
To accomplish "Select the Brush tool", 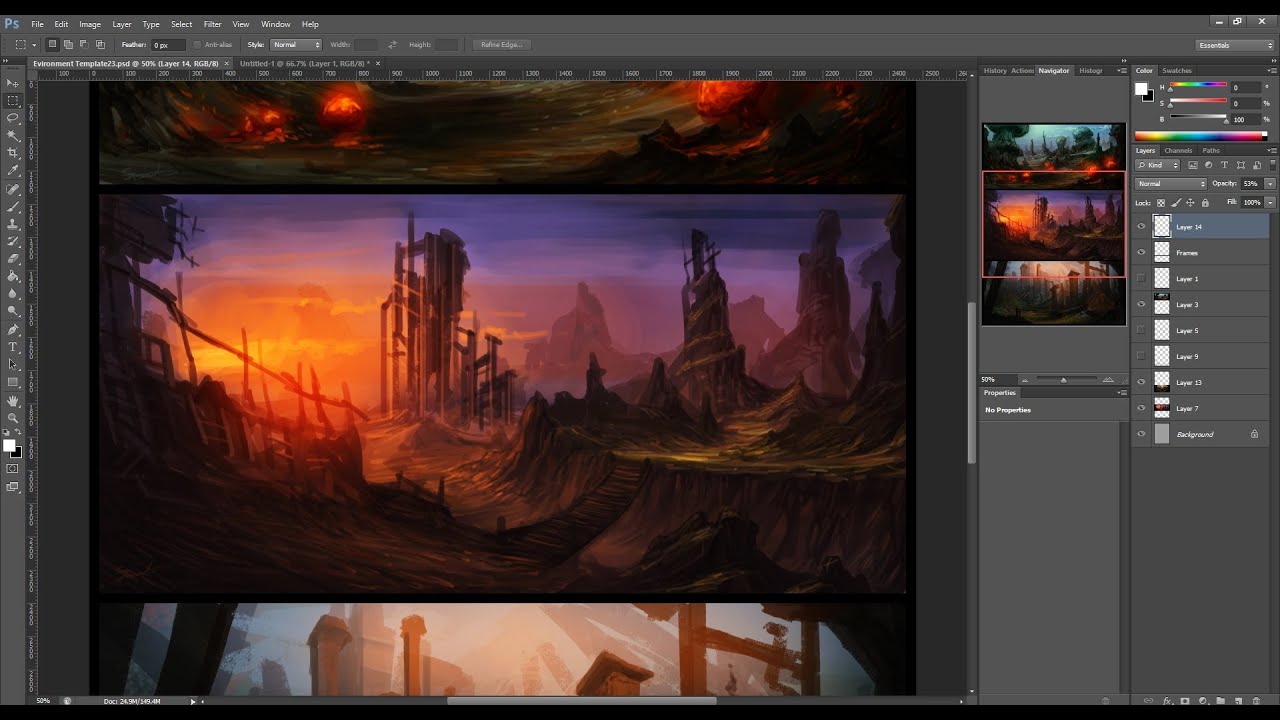I will pos(13,206).
